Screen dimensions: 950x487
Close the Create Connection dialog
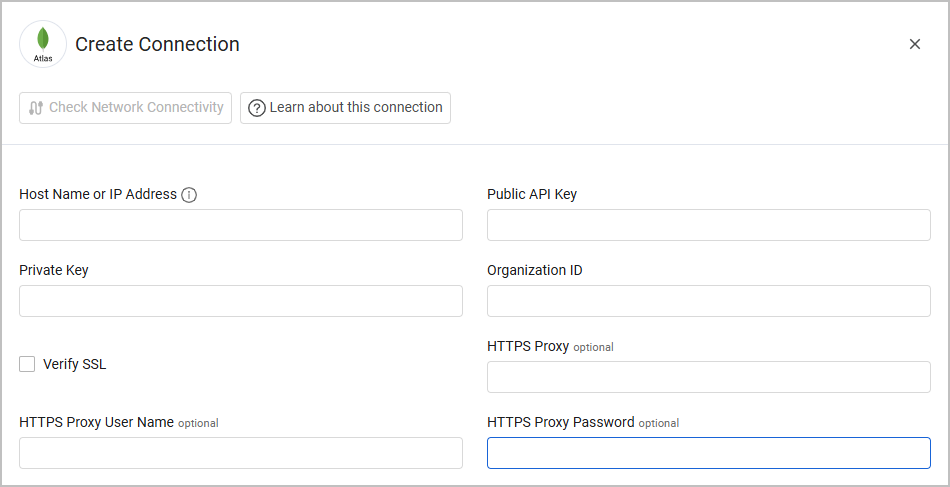[x=914, y=44]
